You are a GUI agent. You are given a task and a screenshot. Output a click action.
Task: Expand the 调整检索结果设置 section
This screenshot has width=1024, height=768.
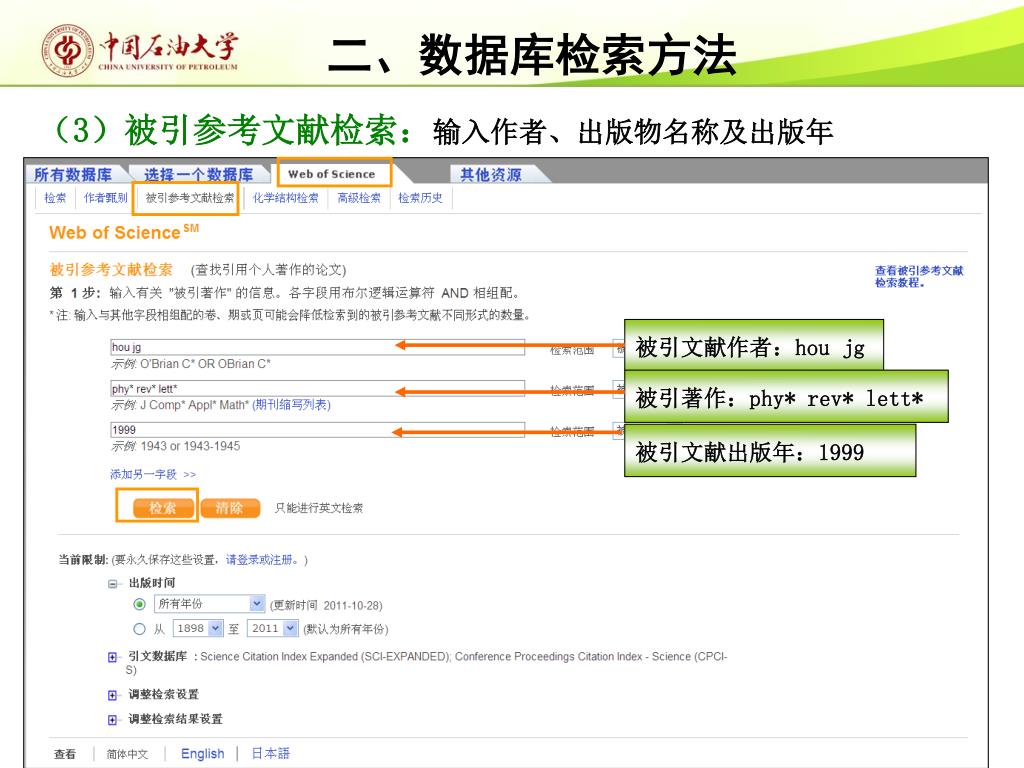[113, 720]
